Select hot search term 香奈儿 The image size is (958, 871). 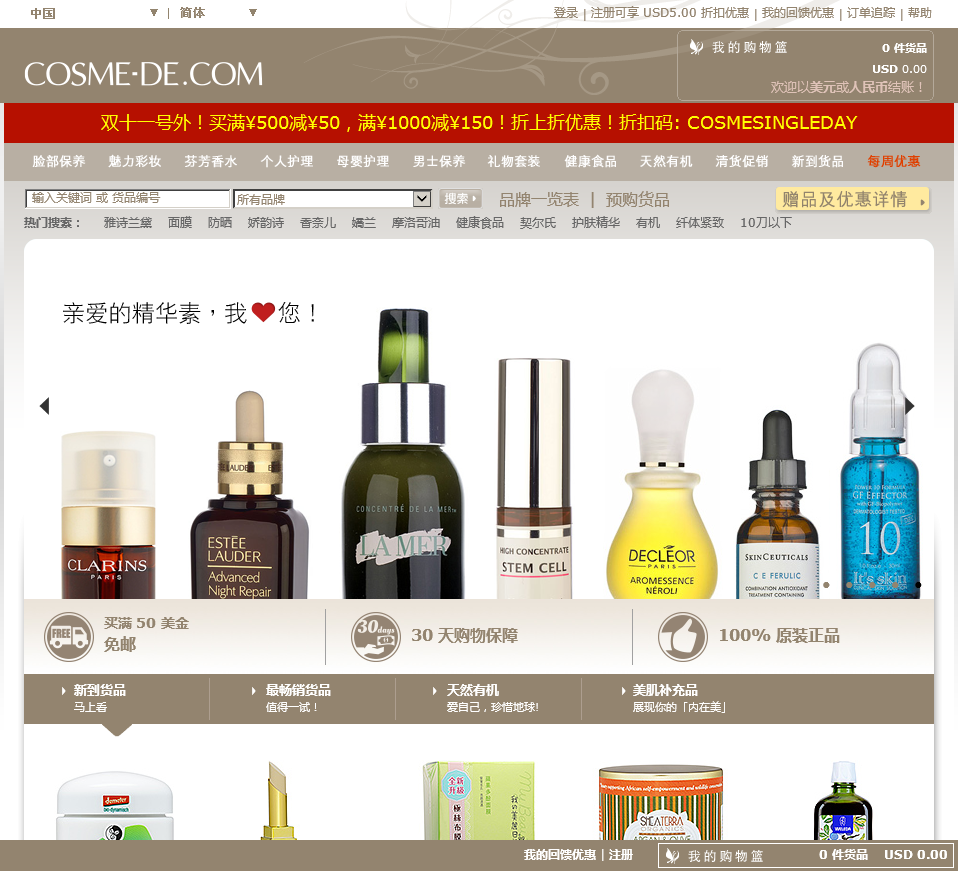click(x=318, y=223)
